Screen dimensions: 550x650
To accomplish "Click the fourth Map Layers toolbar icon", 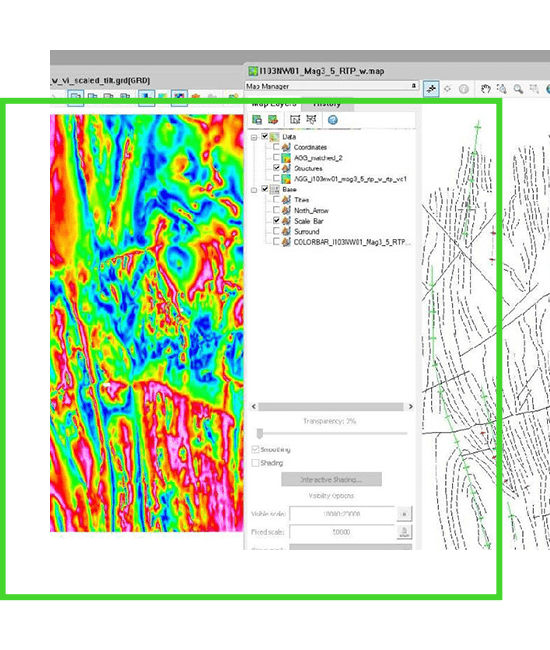I will pos(311,120).
